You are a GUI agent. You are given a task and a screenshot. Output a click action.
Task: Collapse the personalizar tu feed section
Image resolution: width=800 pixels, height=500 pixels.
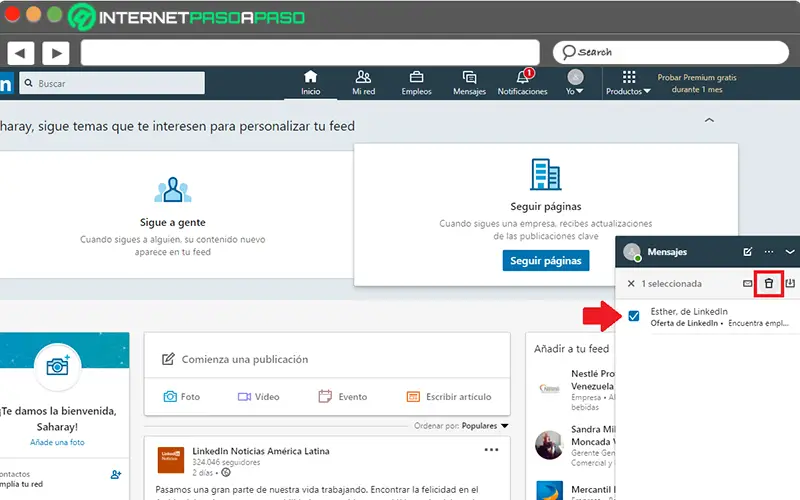709,120
